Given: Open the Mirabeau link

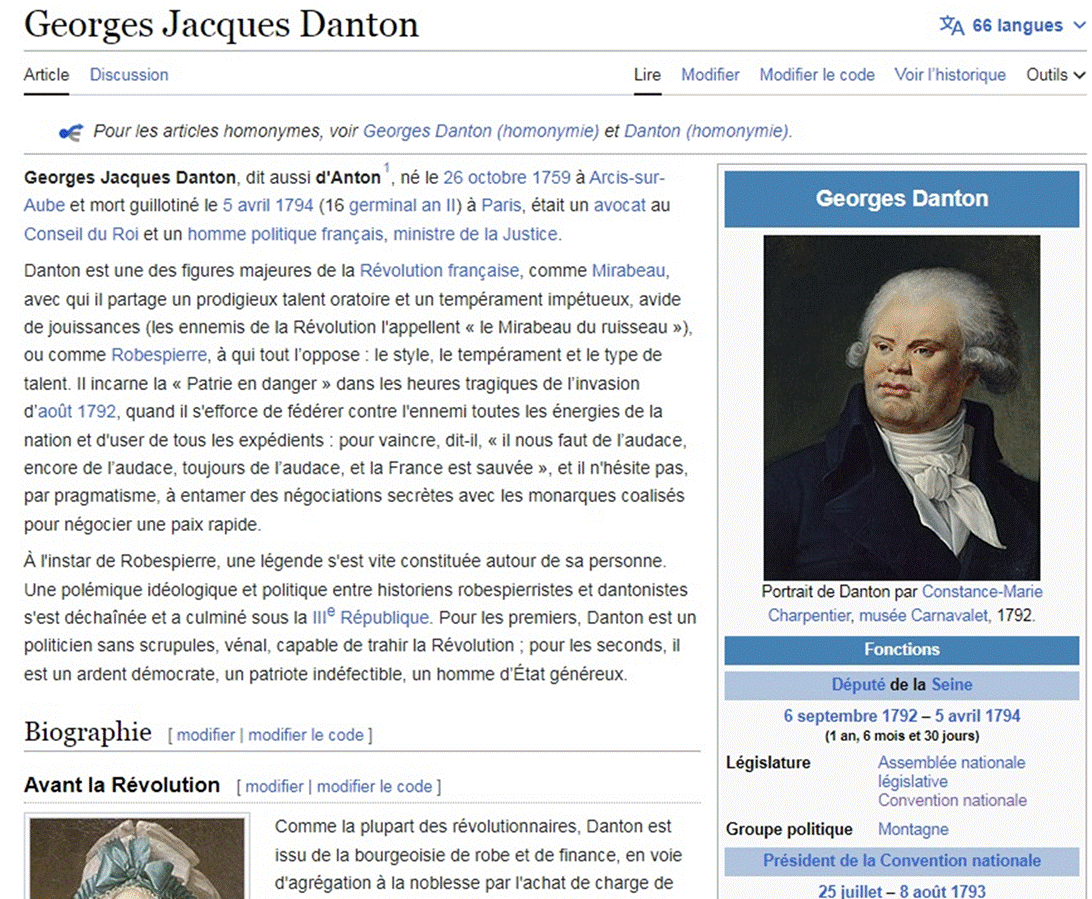Looking at the screenshot, I should click(x=628, y=271).
